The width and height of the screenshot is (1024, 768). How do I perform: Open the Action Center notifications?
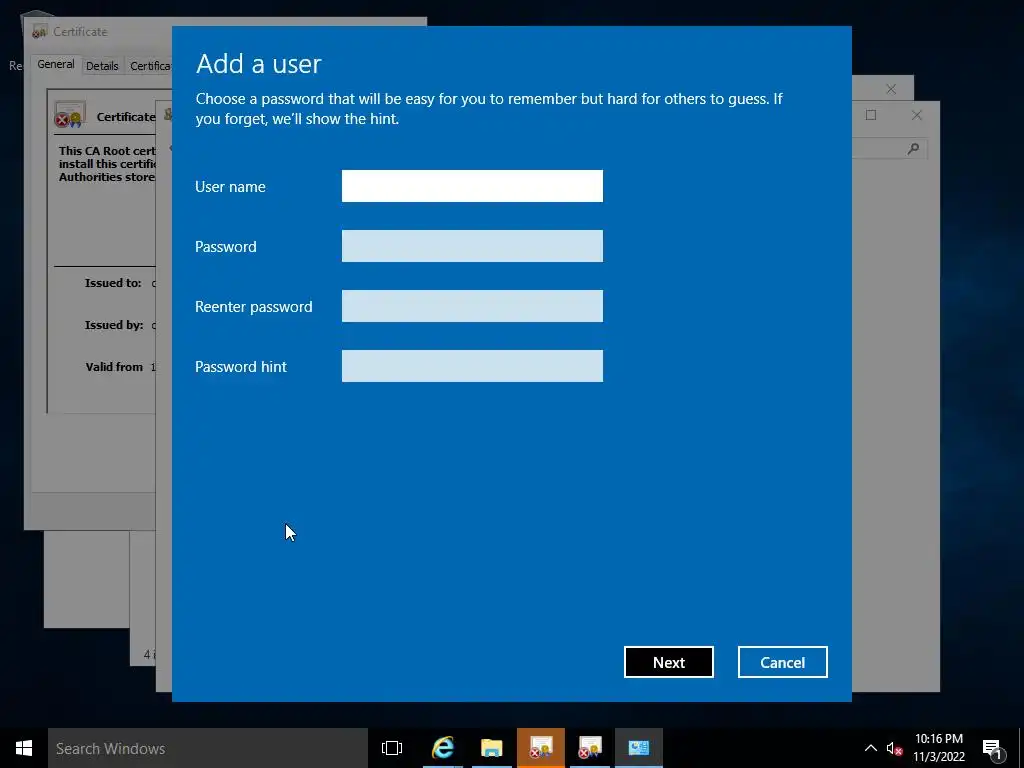click(x=992, y=749)
